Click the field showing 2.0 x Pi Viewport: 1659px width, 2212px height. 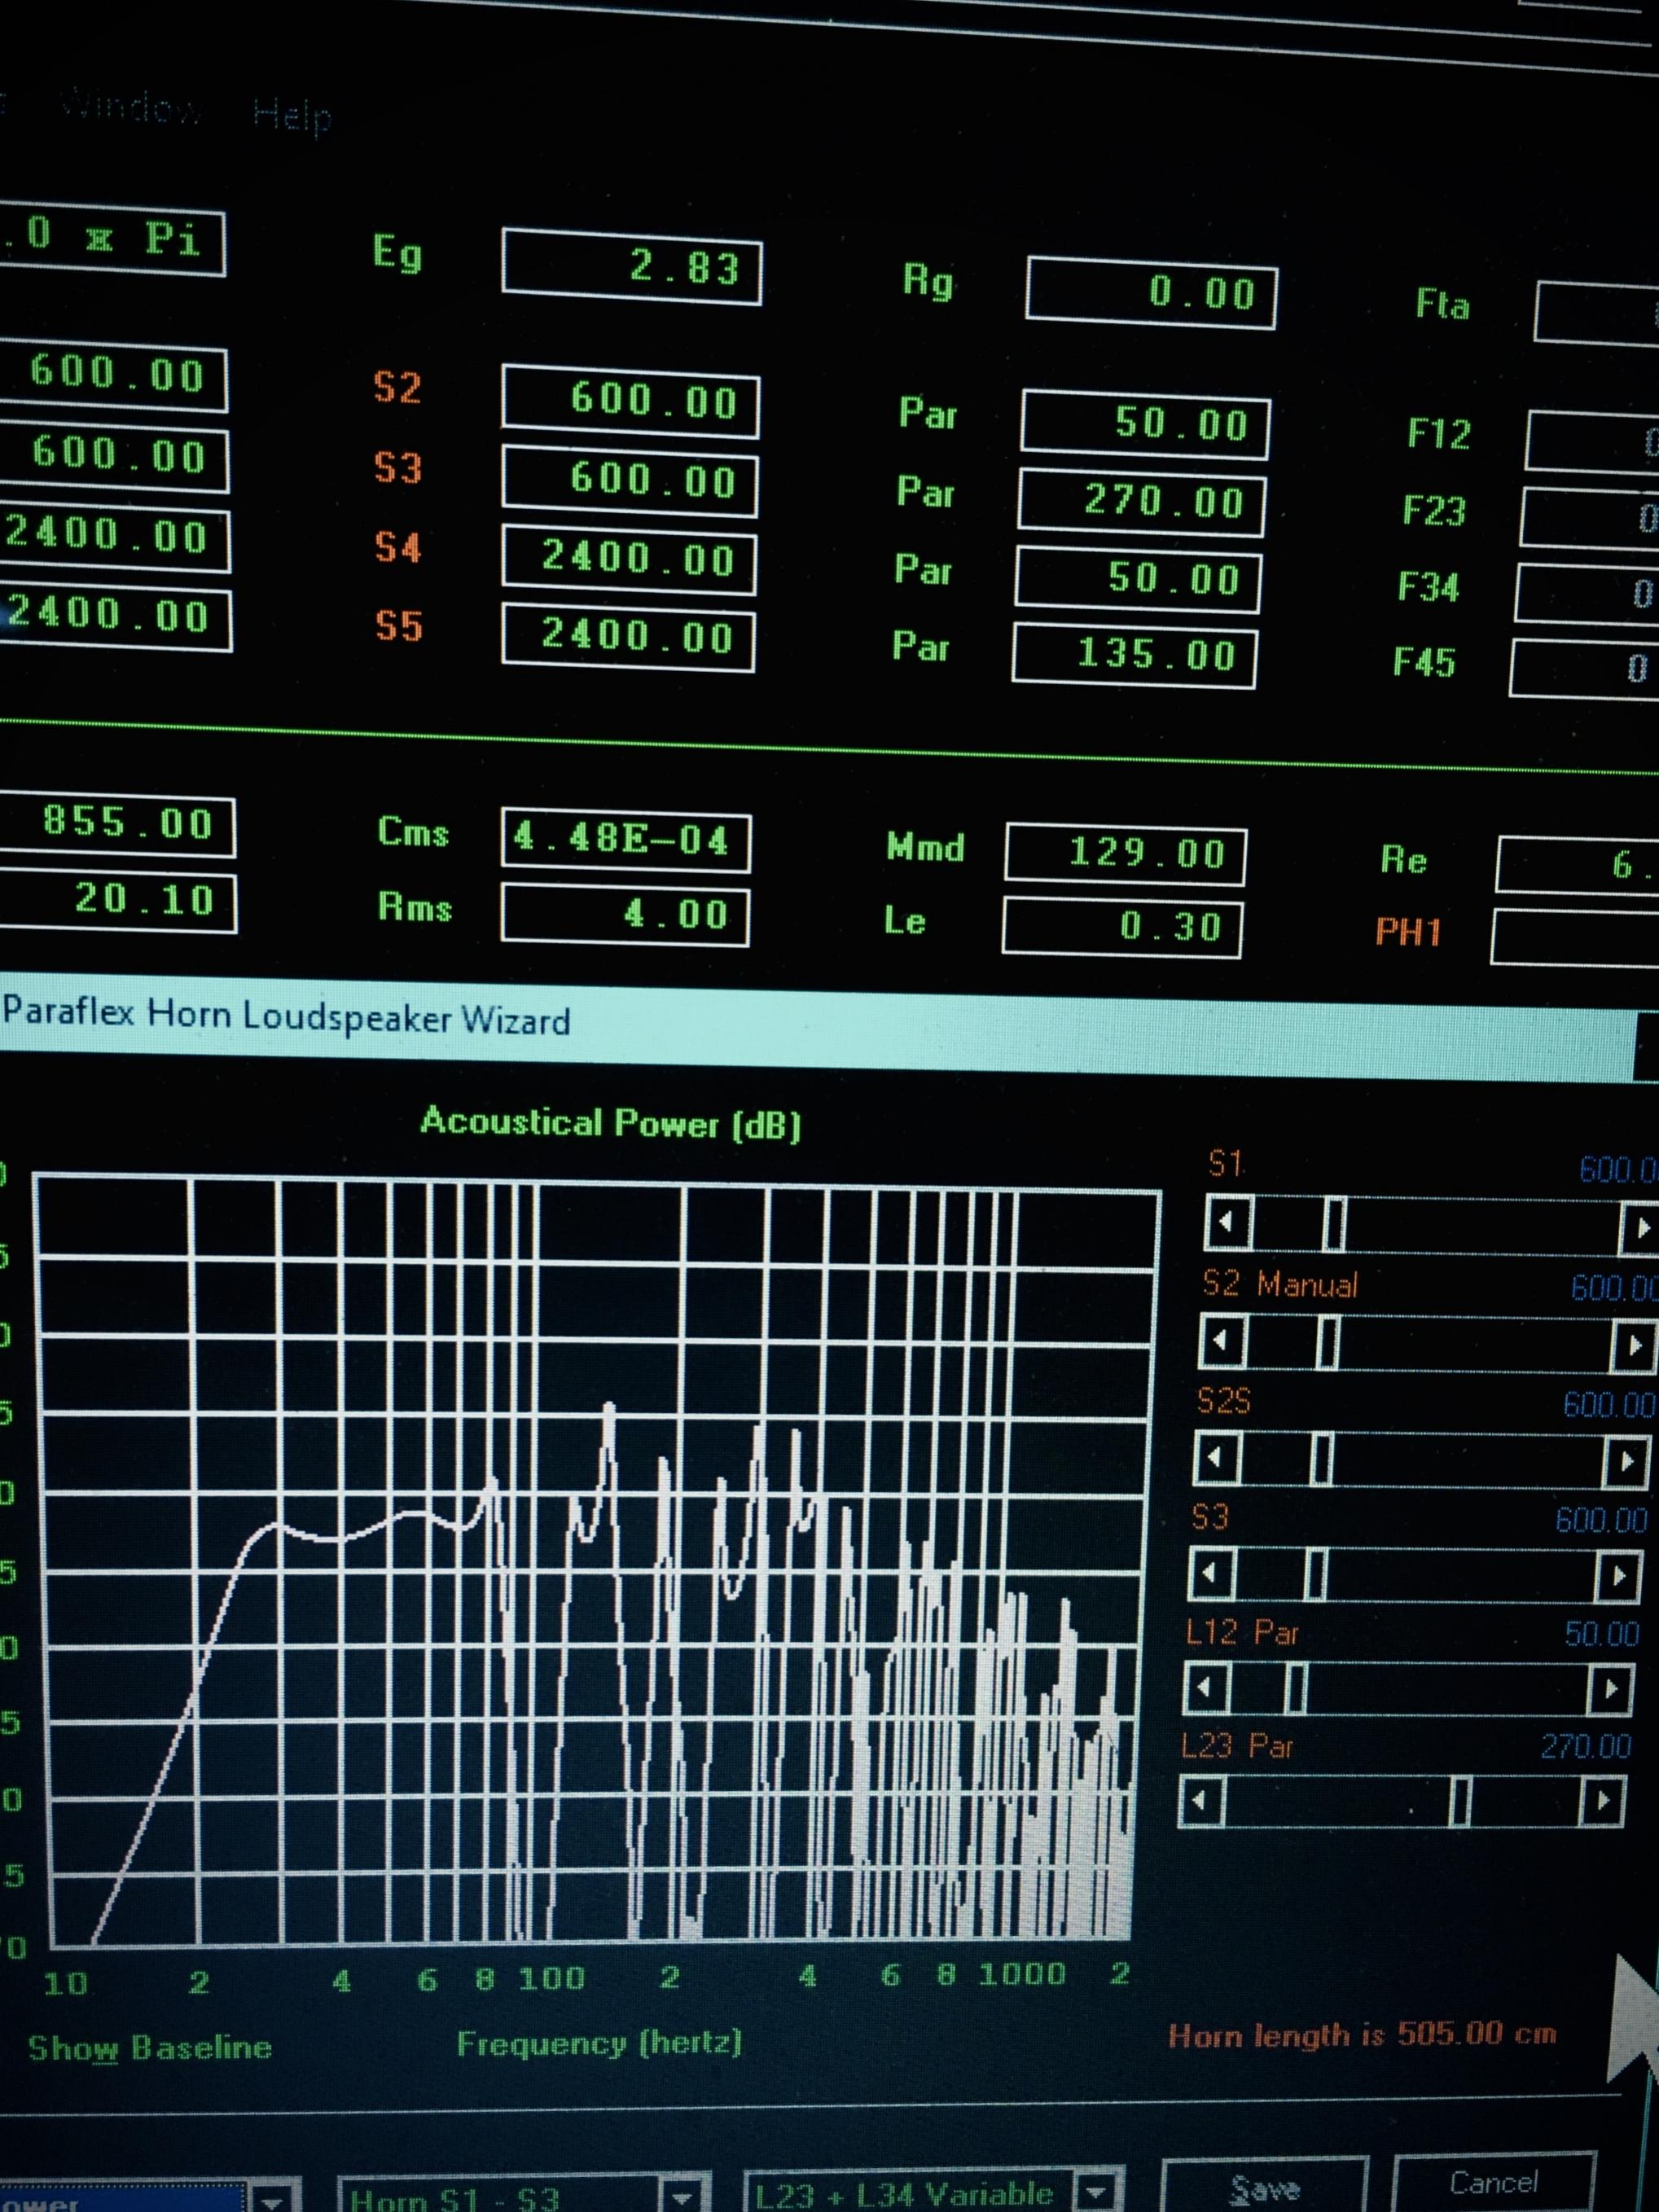(x=112, y=239)
